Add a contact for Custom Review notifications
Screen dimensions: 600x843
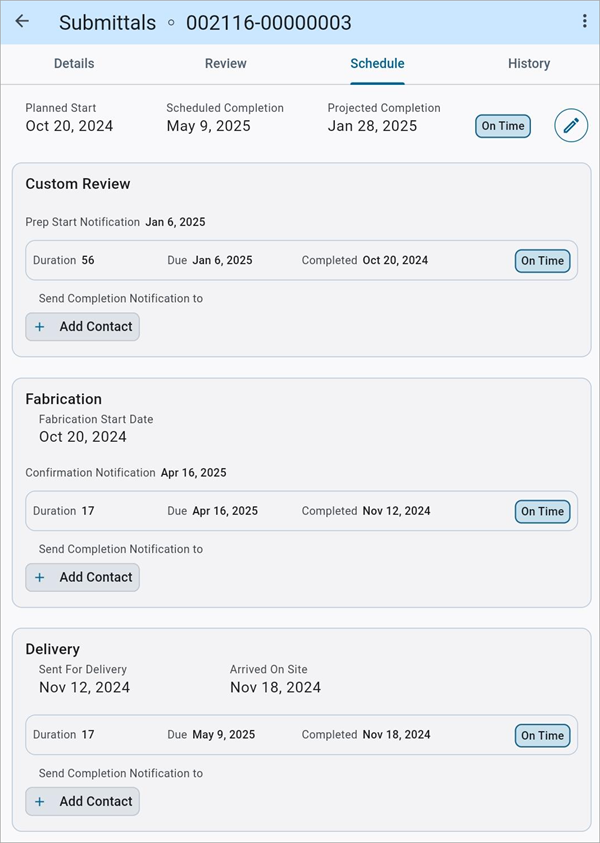82,326
